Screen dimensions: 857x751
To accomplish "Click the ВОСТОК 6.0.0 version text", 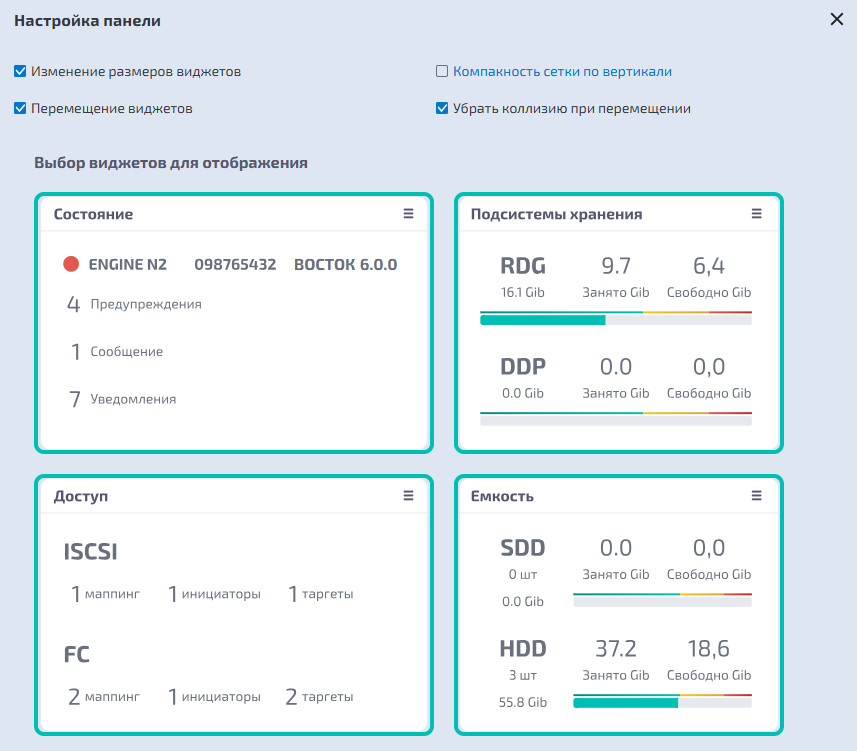I will 345,265.
